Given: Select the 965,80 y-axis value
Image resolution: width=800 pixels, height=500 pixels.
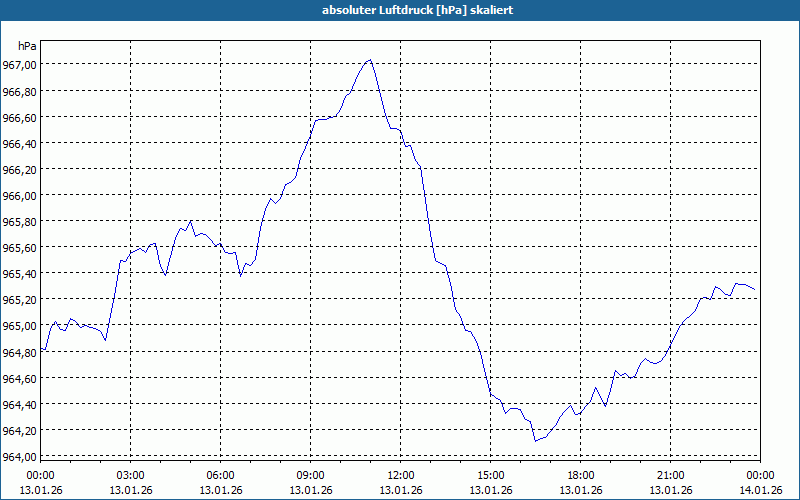Looking at the screenshot, I should (20, 221).
